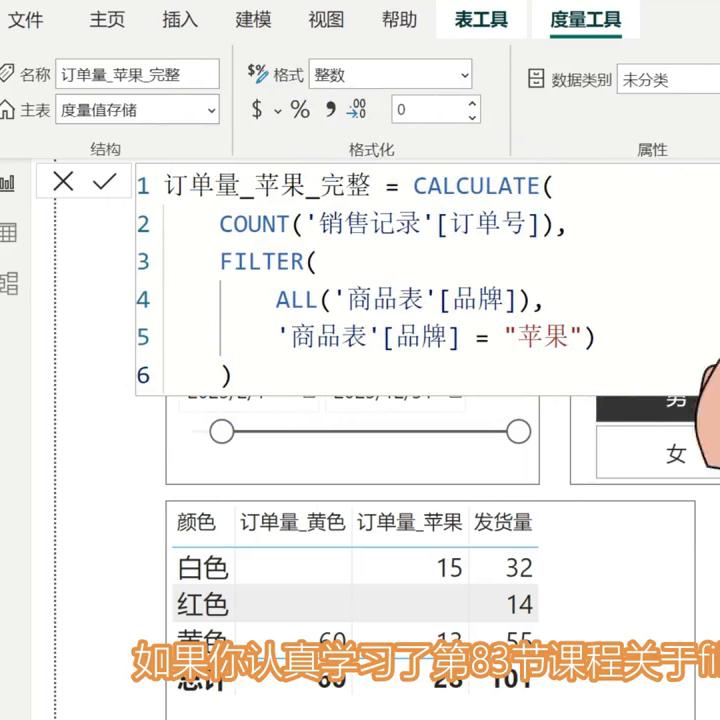Expand the currency symbol dropdown arrow

[x=278, y=111]
